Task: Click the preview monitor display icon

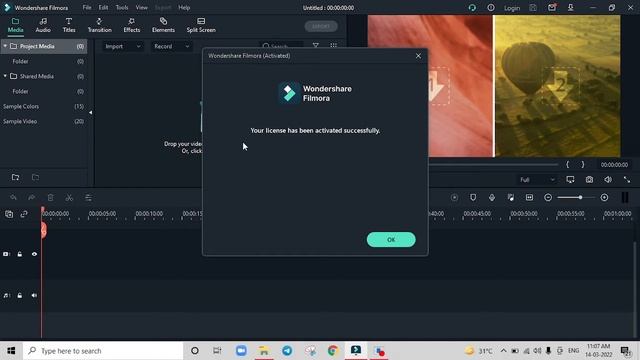Action: [570, 180]
